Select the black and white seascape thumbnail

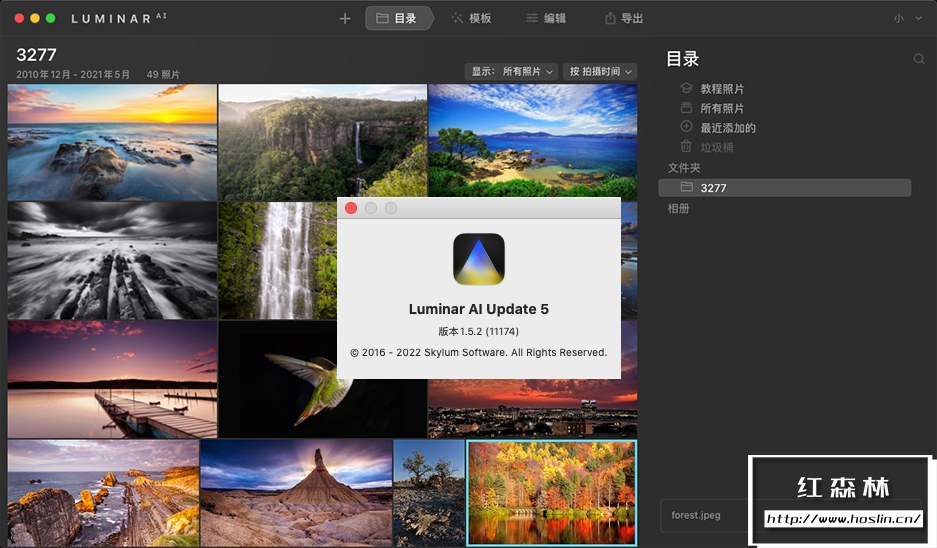(112, 261)
